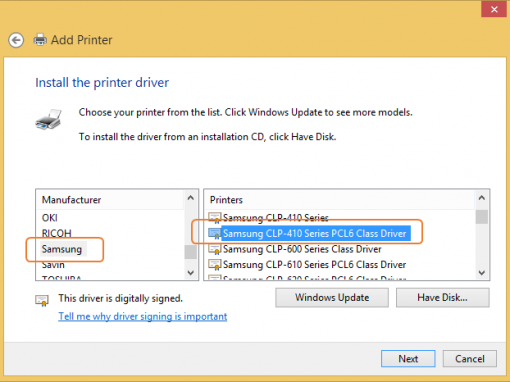Click the digitally signed certificate icon
The width and height of the screenshot is (510, 382).
pos(42,300)
